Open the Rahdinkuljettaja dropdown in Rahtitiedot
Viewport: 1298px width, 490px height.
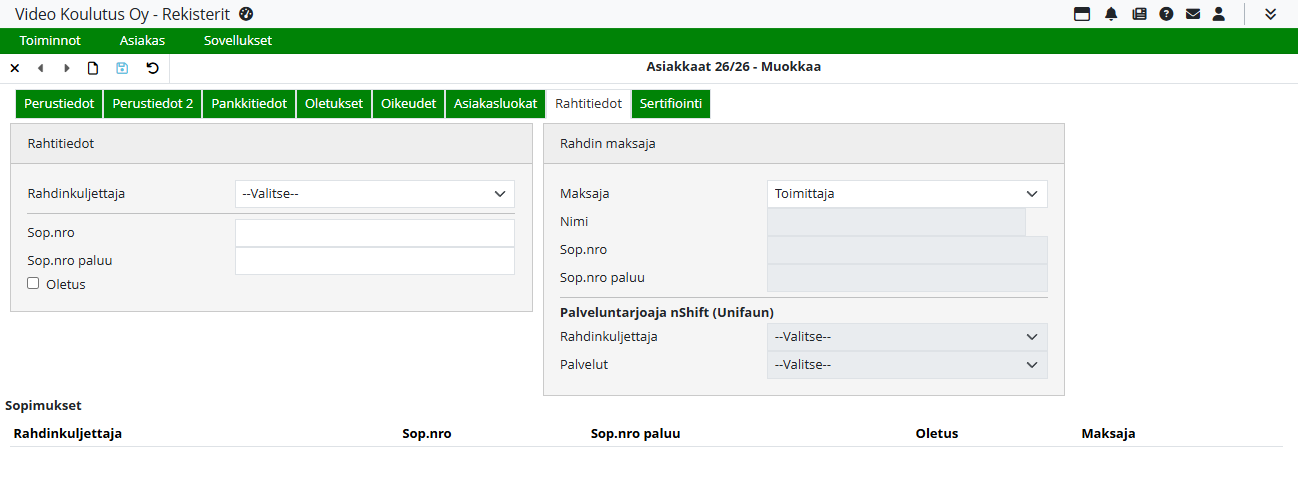[x=374, y=194]
